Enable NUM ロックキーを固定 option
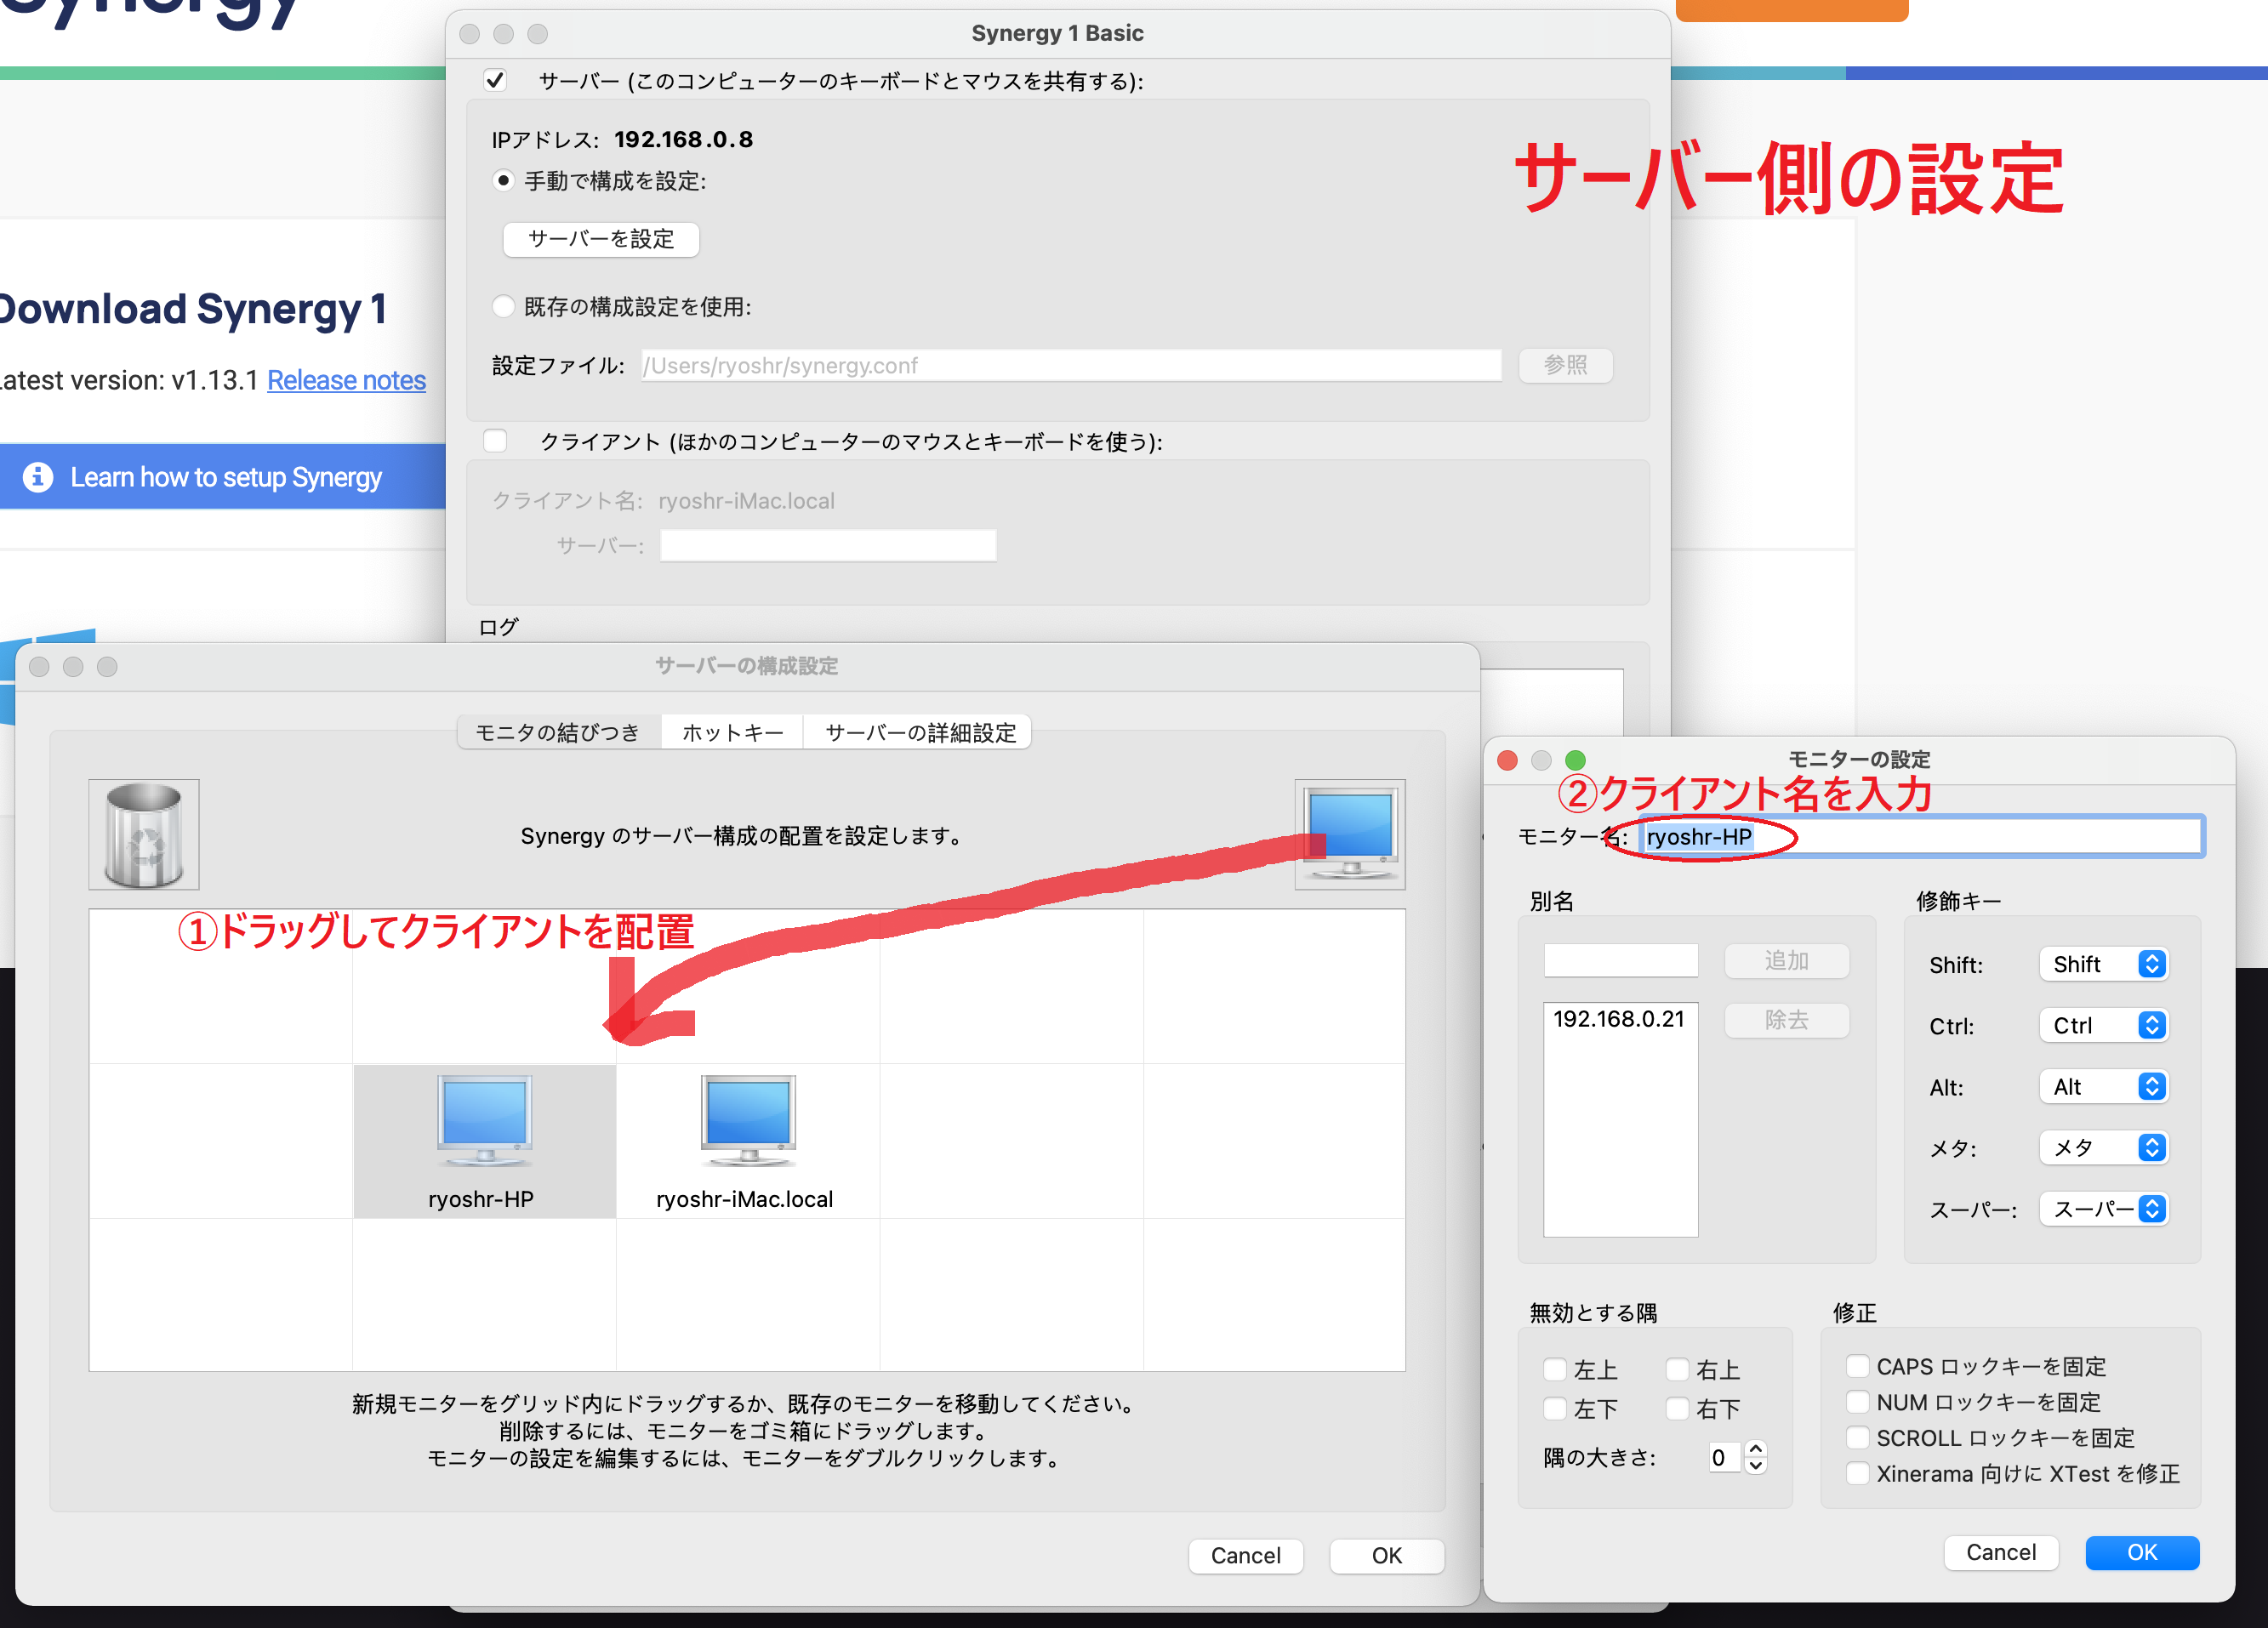 [x=1857, y=1401]
